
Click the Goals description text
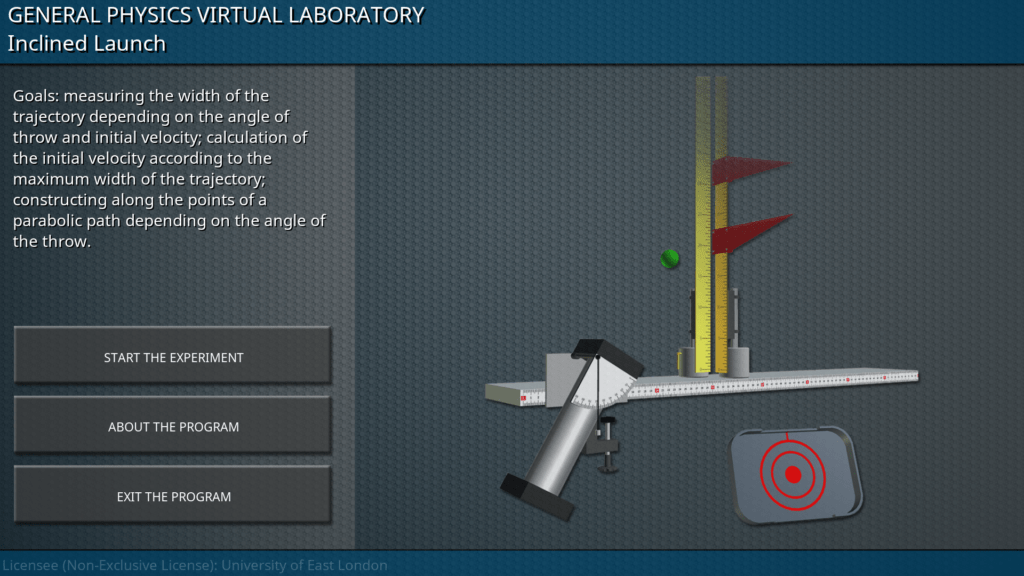170,168
